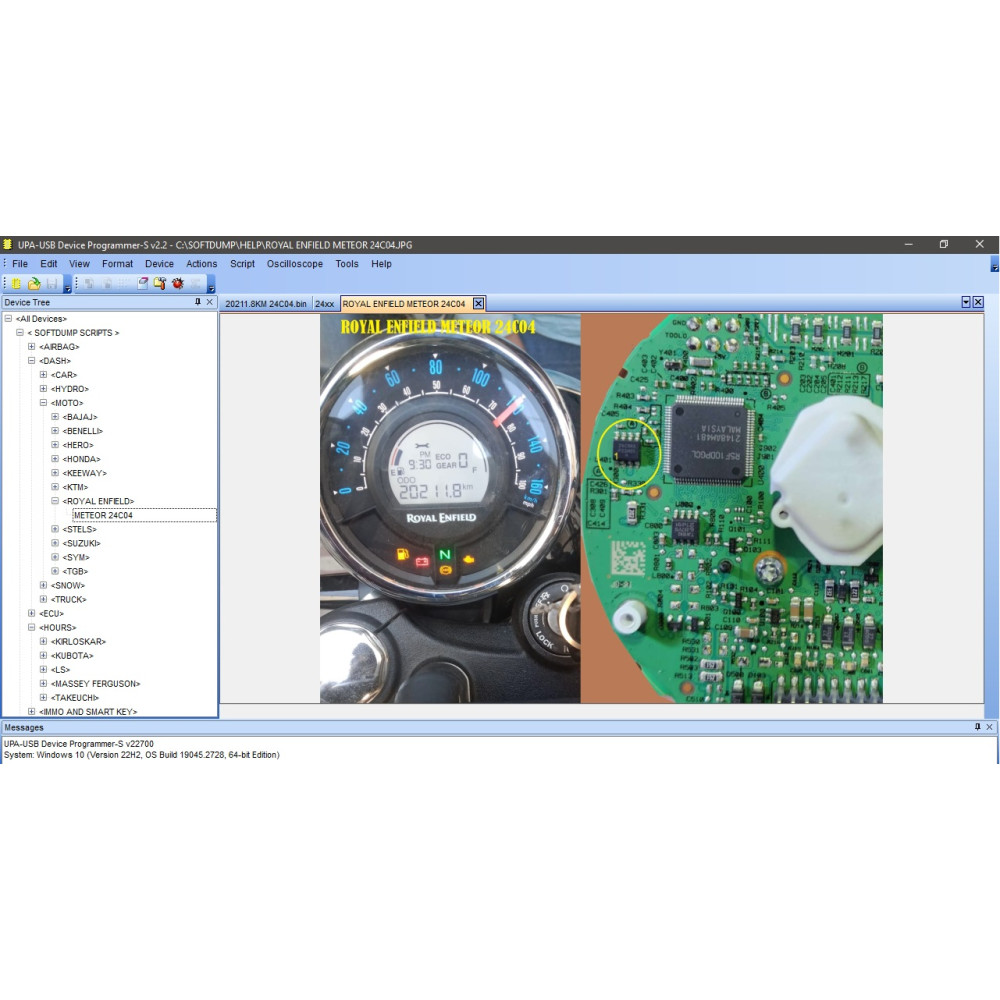
Task: Expand the KIRLOSKAR node
Action: (43, 641)
